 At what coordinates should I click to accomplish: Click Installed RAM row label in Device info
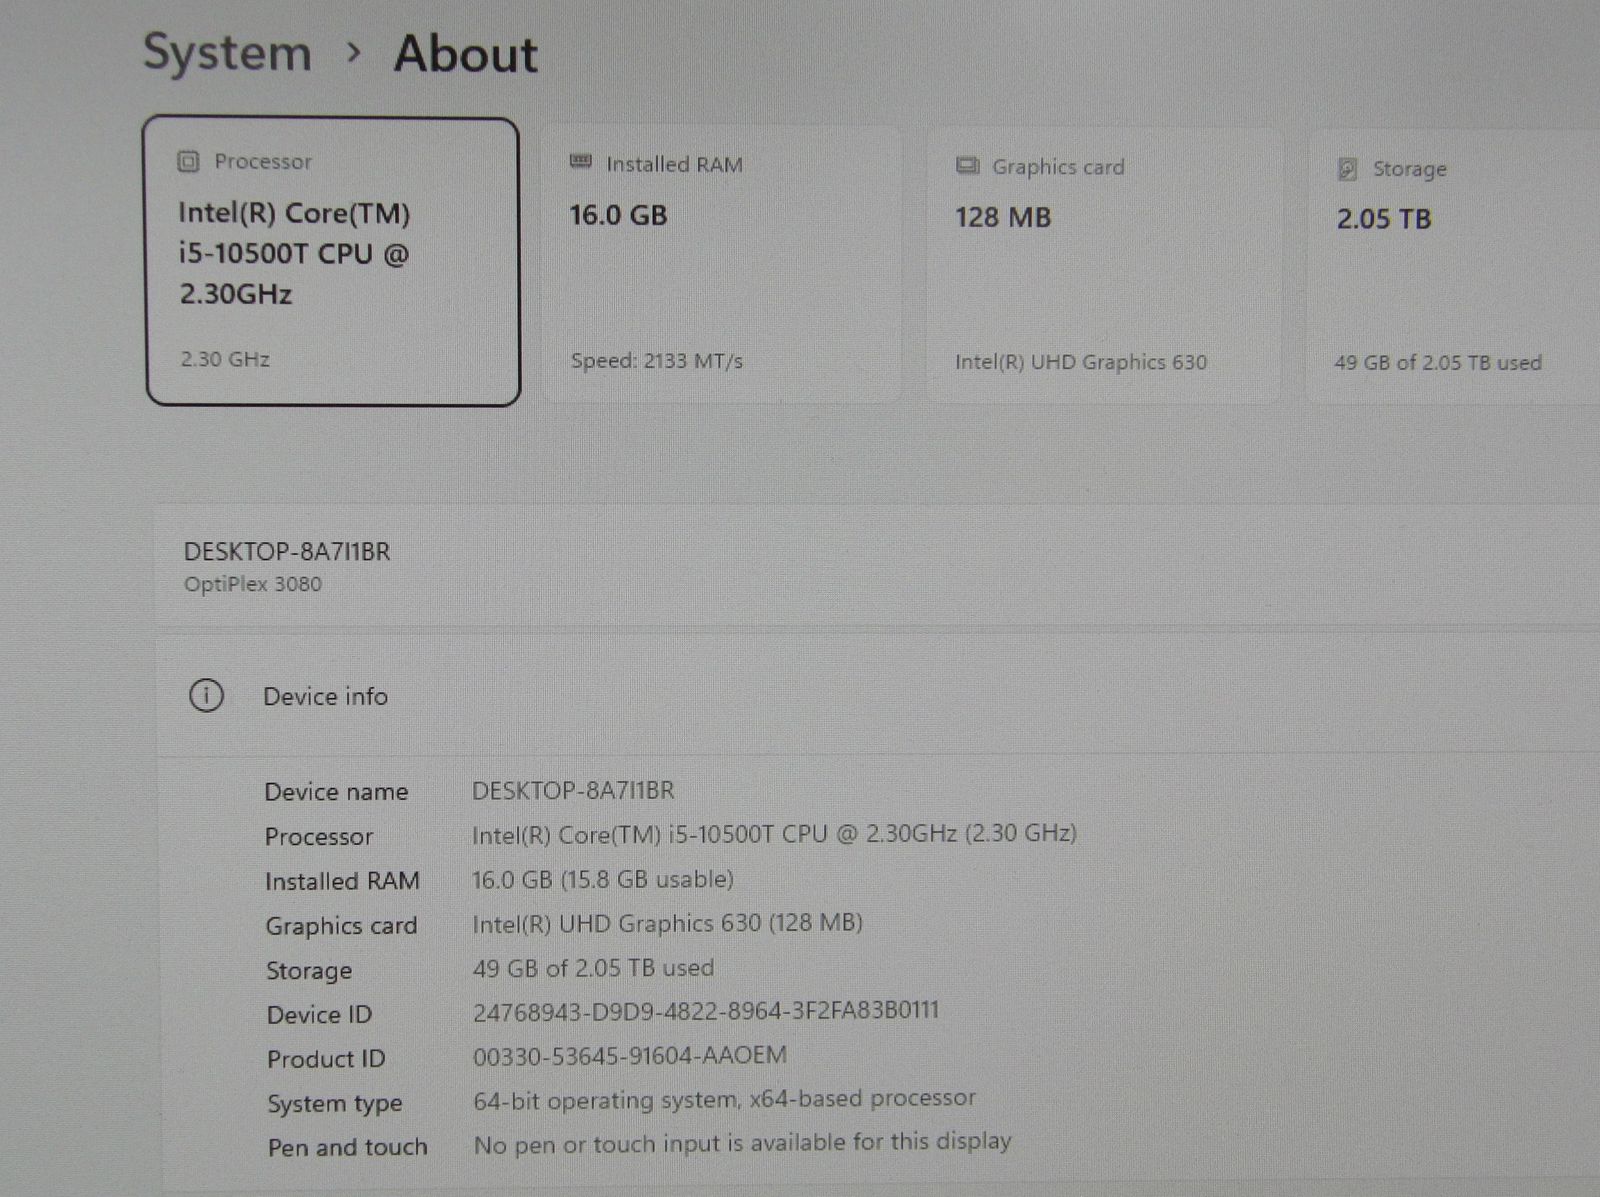pos(342,881)
